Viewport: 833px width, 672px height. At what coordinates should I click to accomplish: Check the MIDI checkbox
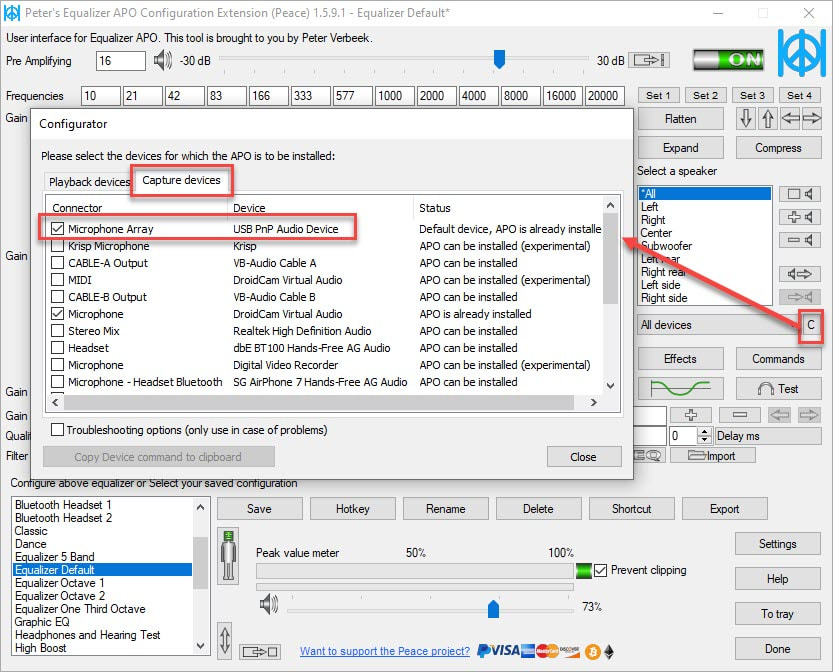pyautogui.click(x=57, y=279)
